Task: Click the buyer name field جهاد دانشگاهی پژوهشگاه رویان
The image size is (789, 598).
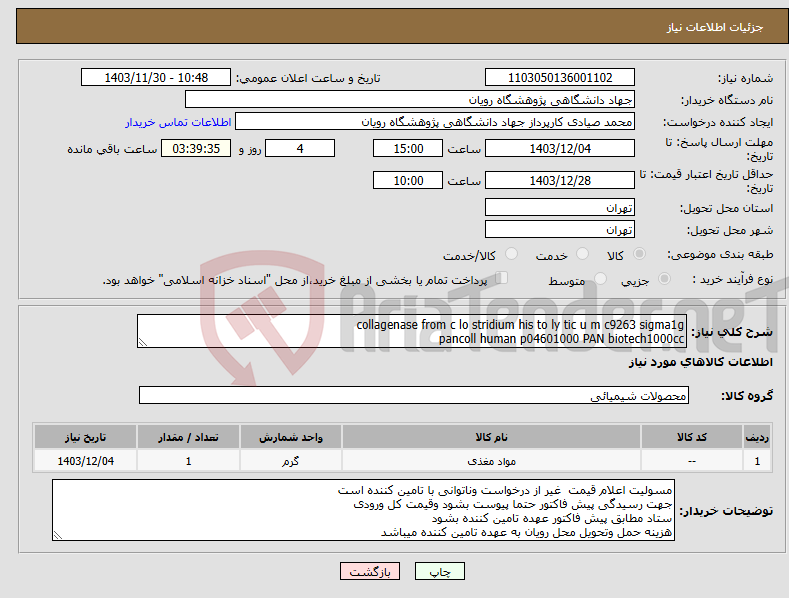Action: pos(410,100)
